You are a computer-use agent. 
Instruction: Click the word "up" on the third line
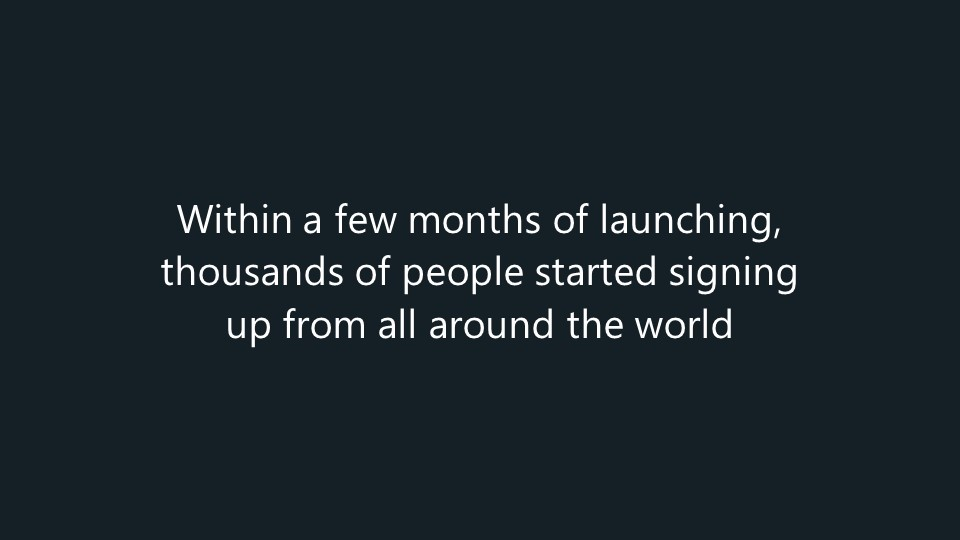pyautogui.click(x=245, y=329)
